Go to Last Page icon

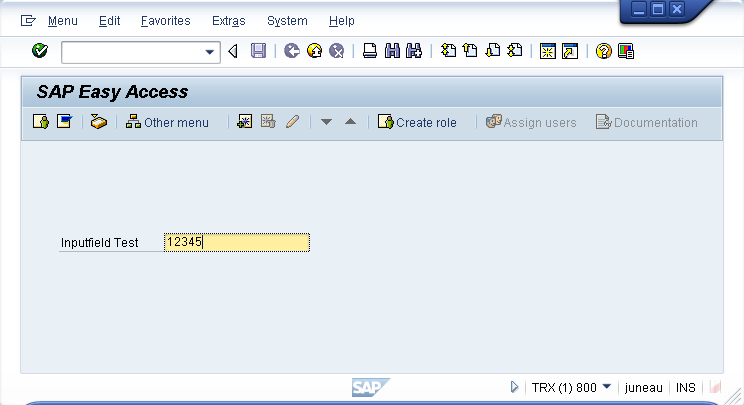[x=515, y=51]
